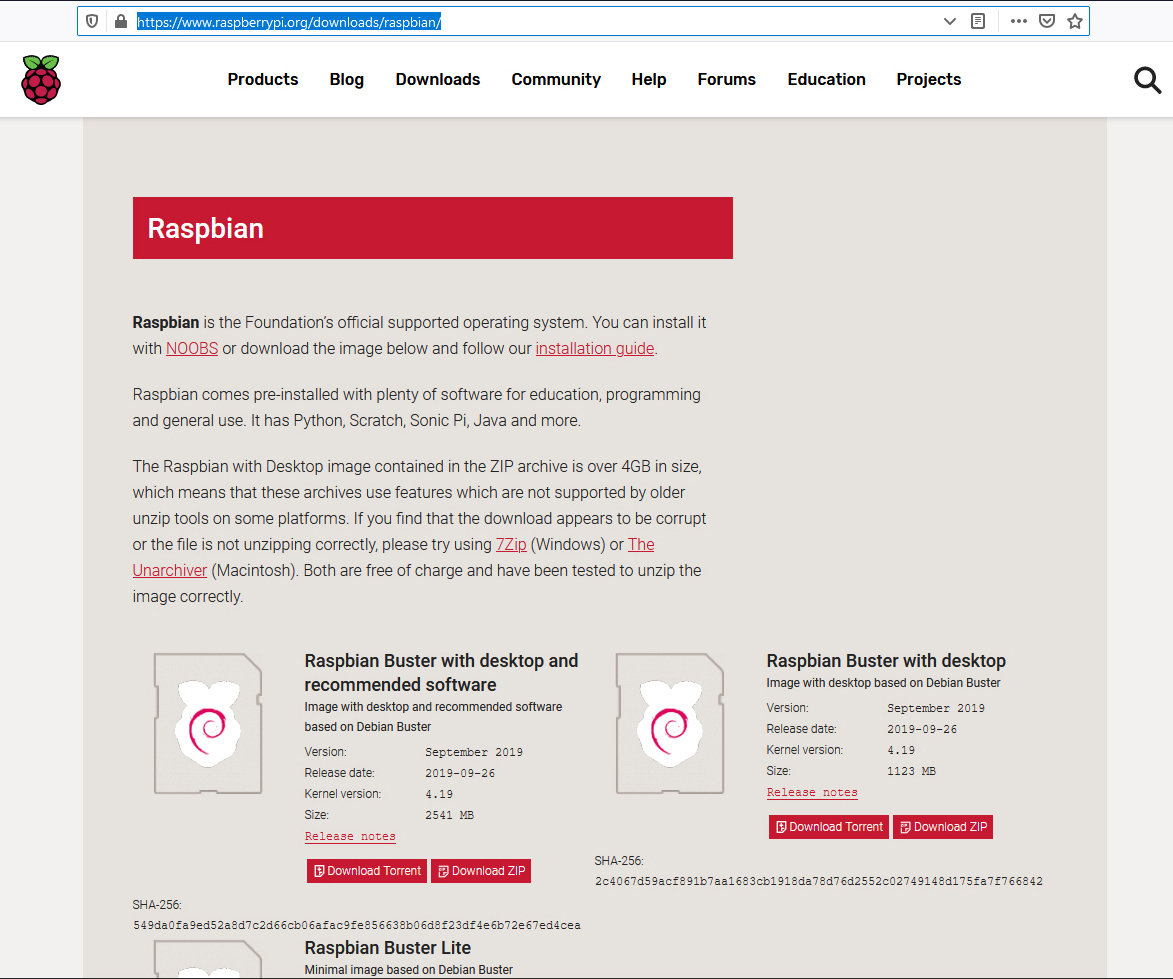Download Torrent for Raspbian Buster with desktop

(828, 827)
